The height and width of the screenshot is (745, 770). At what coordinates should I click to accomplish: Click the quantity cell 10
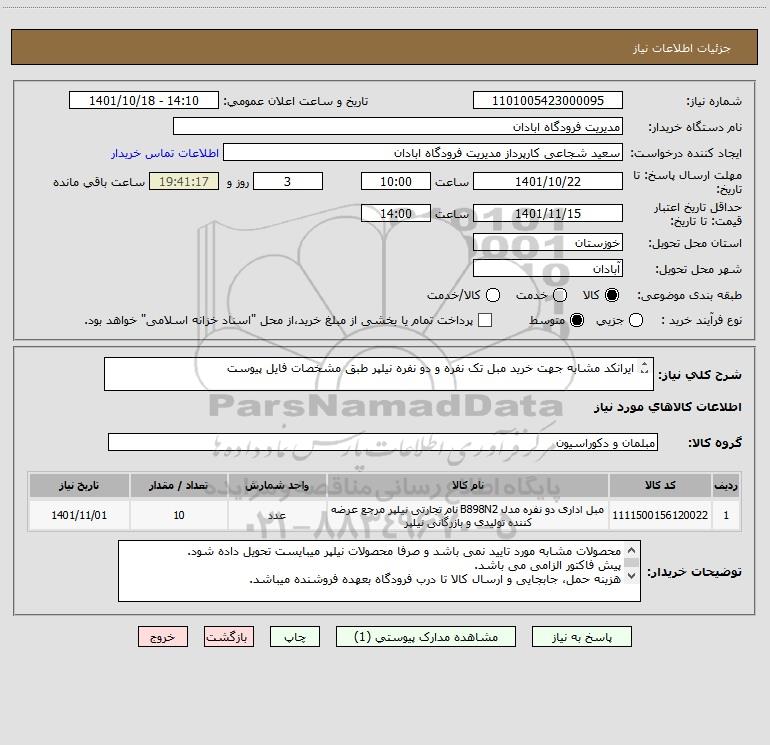(179, 515)
